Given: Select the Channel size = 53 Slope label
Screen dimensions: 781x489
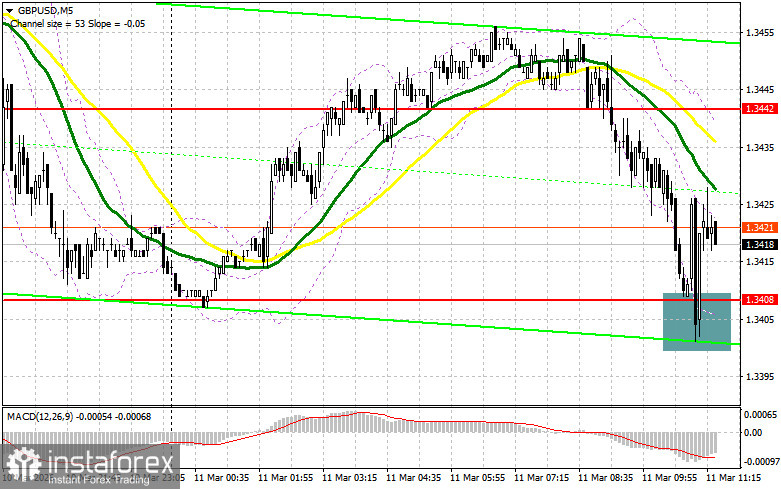Looking at the screenshot, I should click(77, 23).
